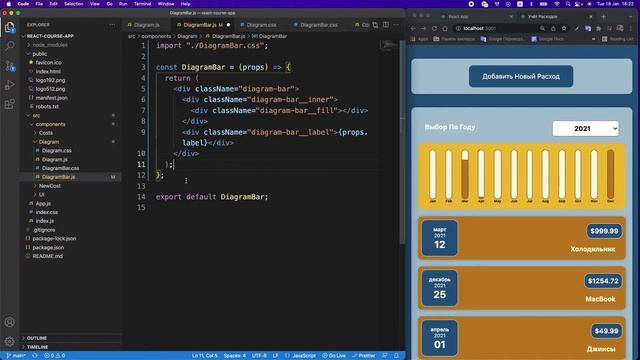Open the Apple menu
The height and width of the screenshot is (360, 640).
(x=9, y=4)
